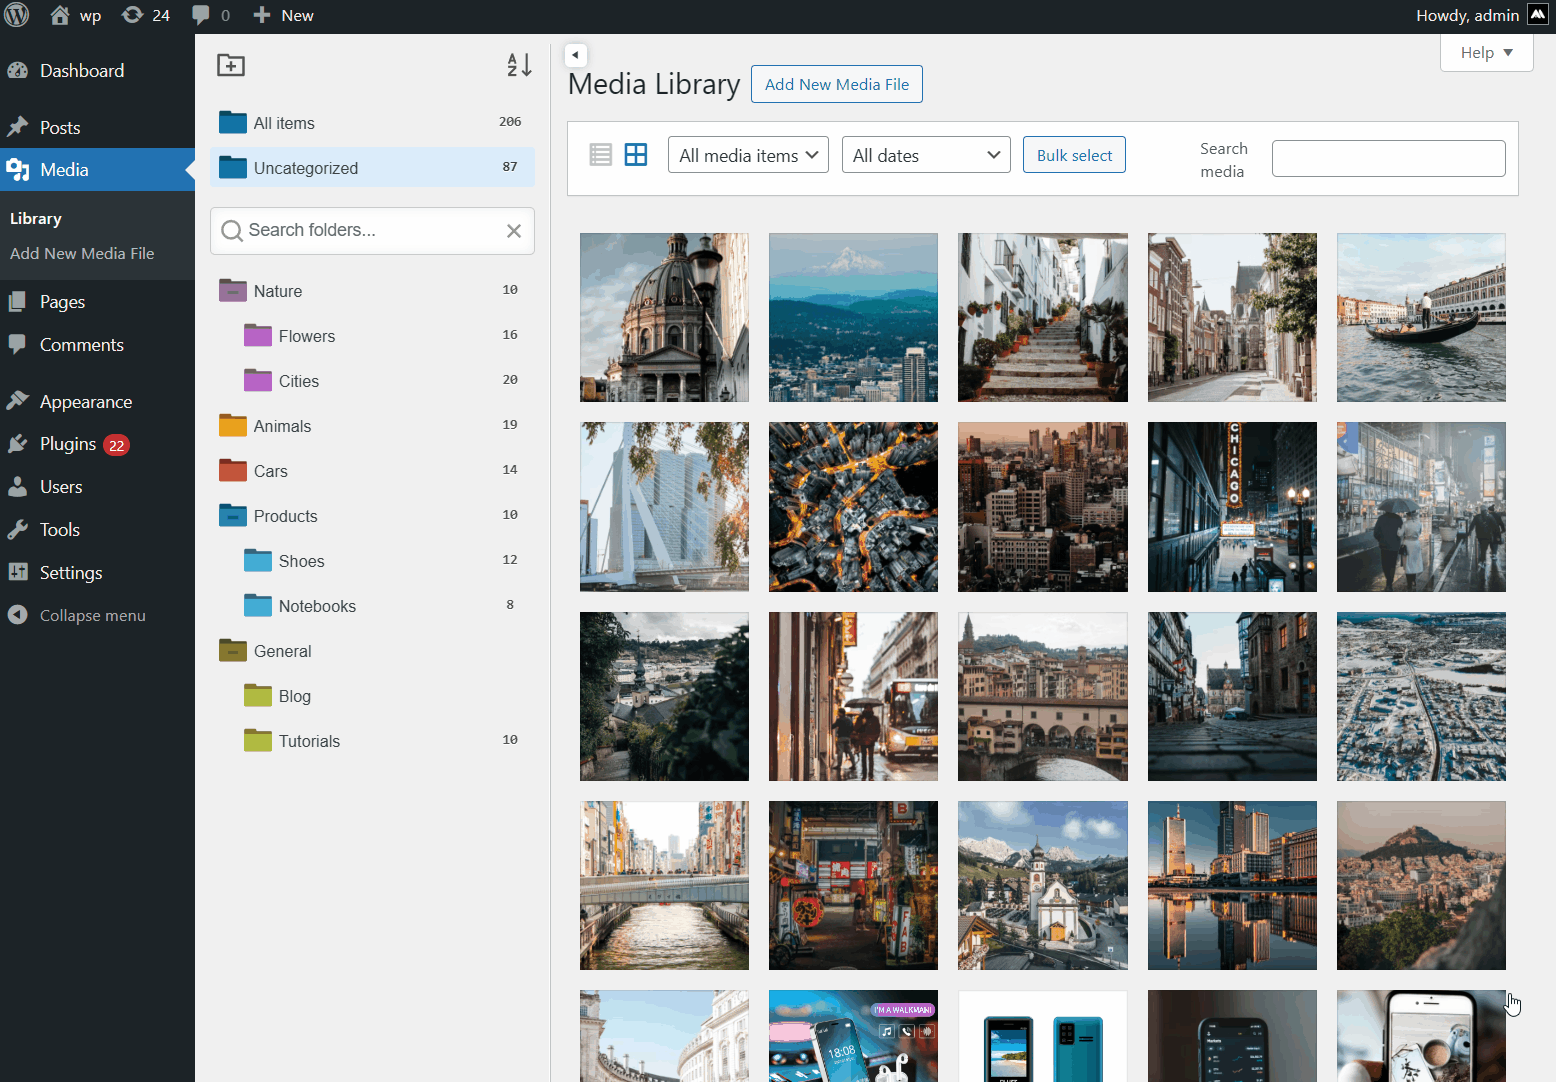Open the mountain church village thumbnail
Image resolution: width=1556 pixels, height=1082 pixels.
tap(1043, 885)
